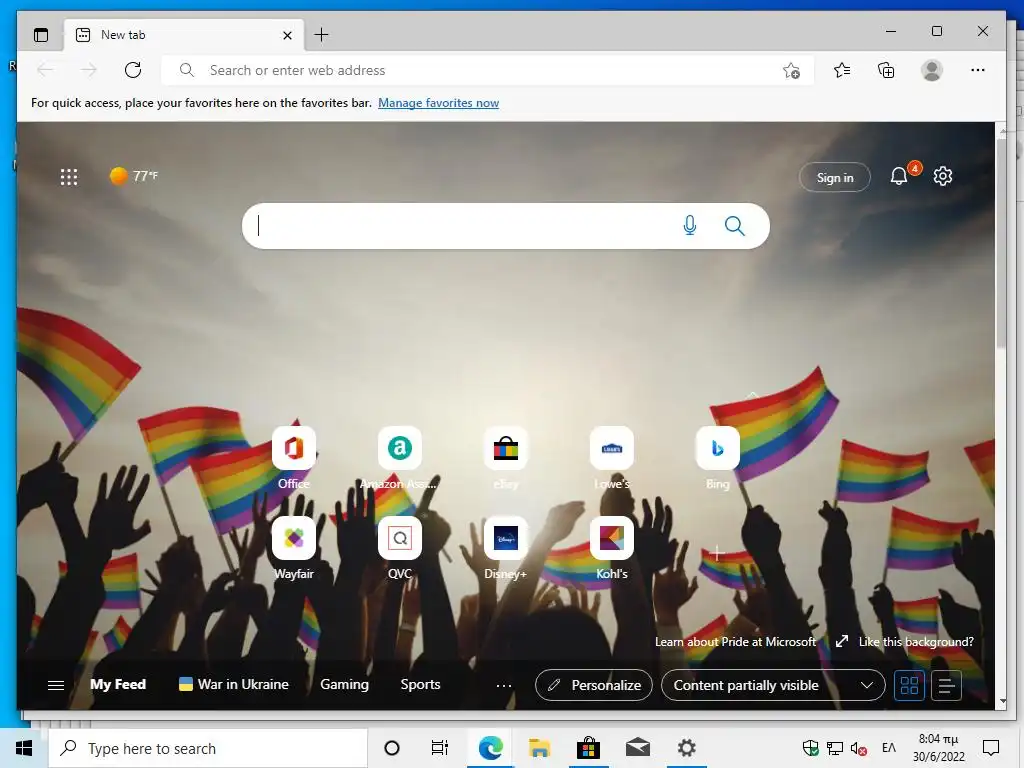Refresh the page

(x=133, y=70)
